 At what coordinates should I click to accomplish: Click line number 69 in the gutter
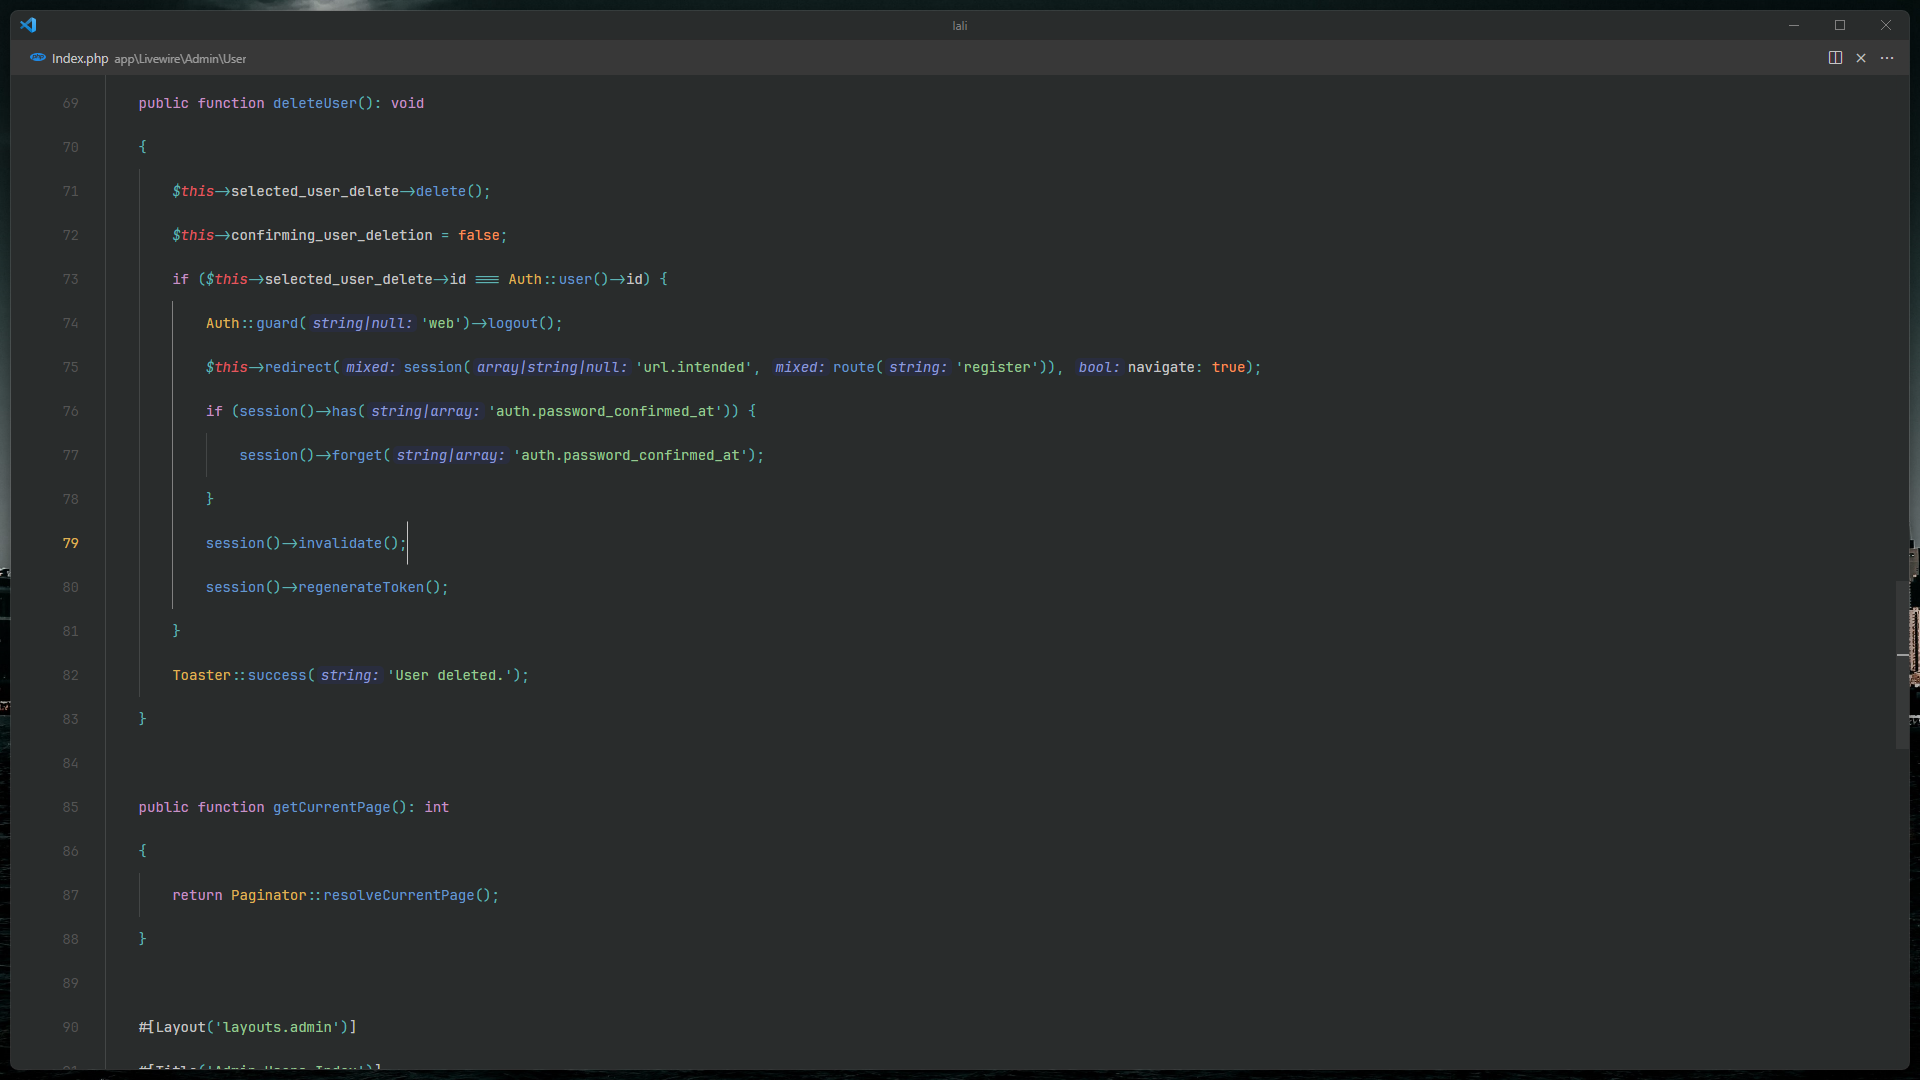(x=70, y=103)
